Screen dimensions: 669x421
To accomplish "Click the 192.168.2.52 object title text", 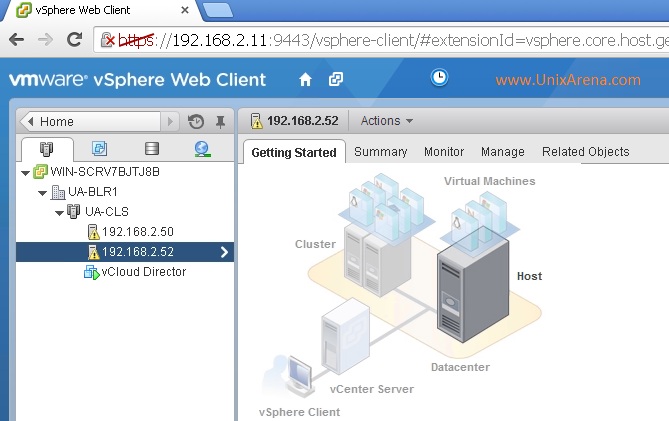I will pyautogui.click(x=303, y=121).
